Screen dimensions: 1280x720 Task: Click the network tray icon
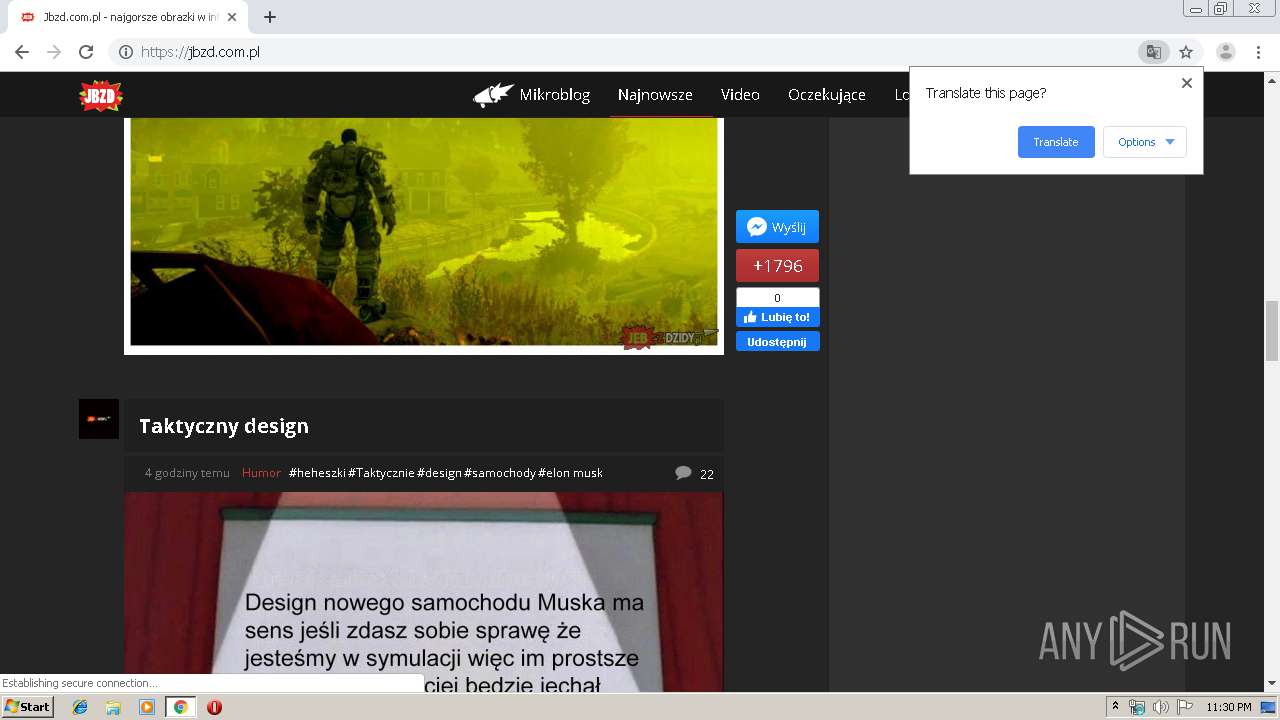point(1137,707)
